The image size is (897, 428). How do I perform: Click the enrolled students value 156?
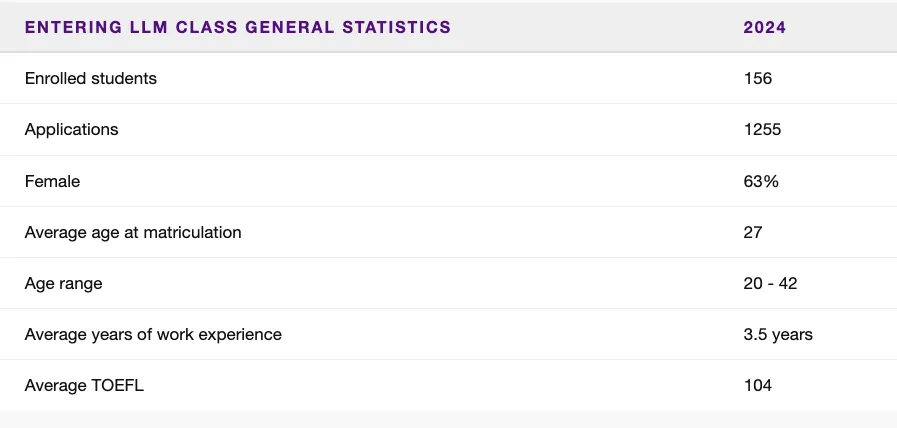click(x=758, y=78)
